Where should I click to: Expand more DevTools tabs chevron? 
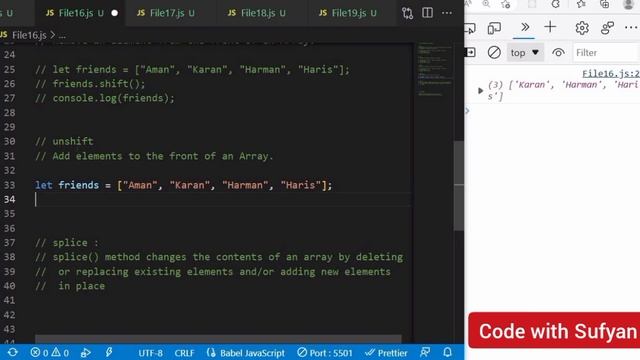pos(525,27)
